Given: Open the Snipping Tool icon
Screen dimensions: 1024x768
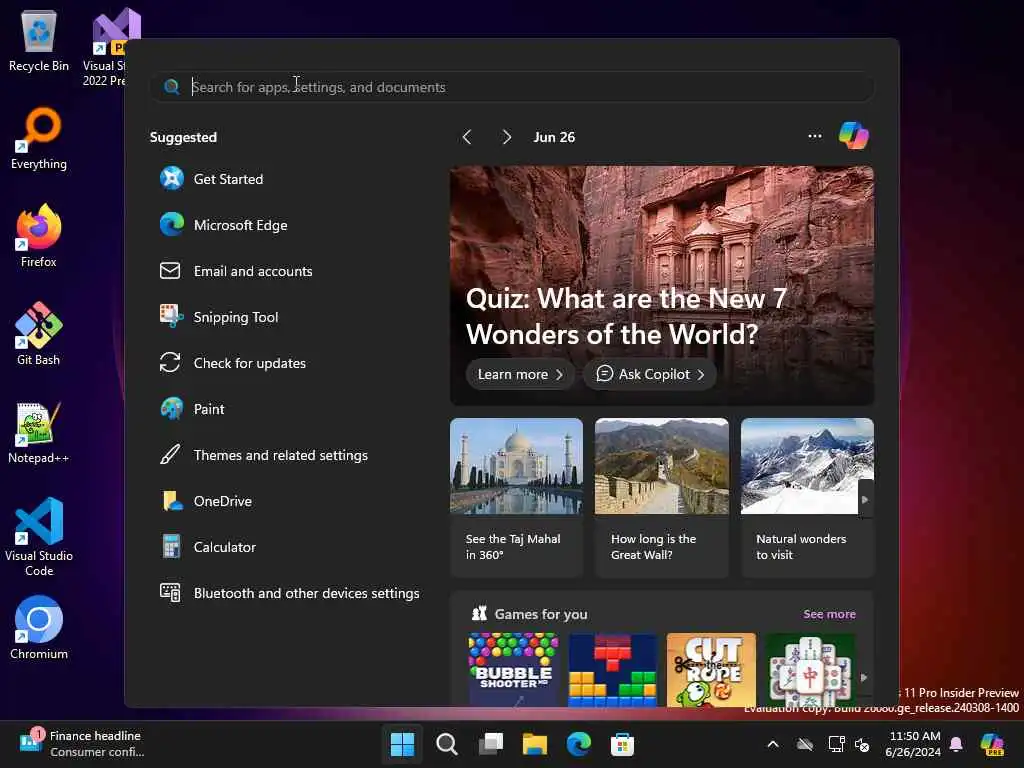Looking at the screenshot, I should pos(172,316).
